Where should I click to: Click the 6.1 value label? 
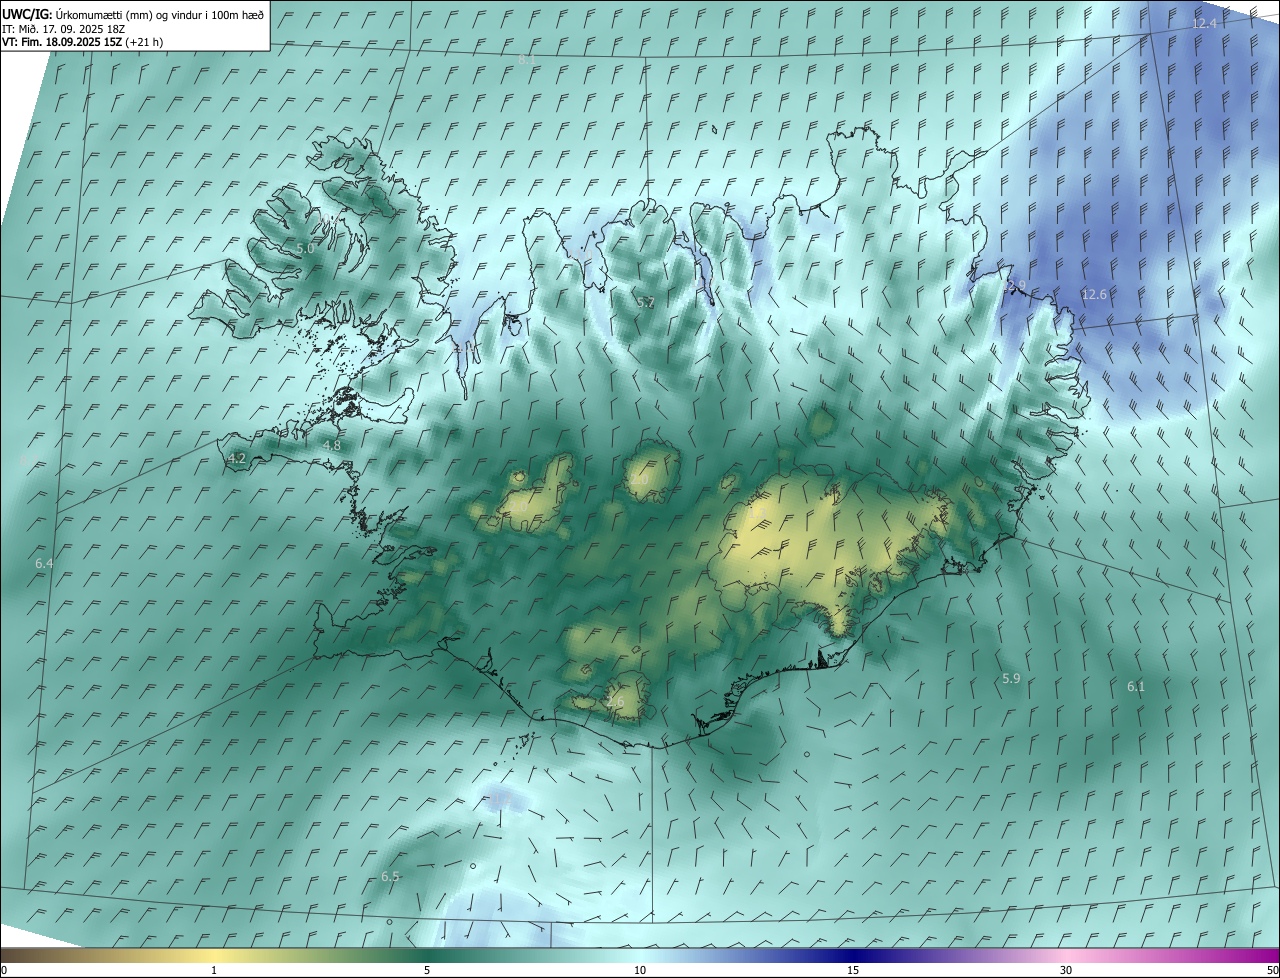point(1136,686)
